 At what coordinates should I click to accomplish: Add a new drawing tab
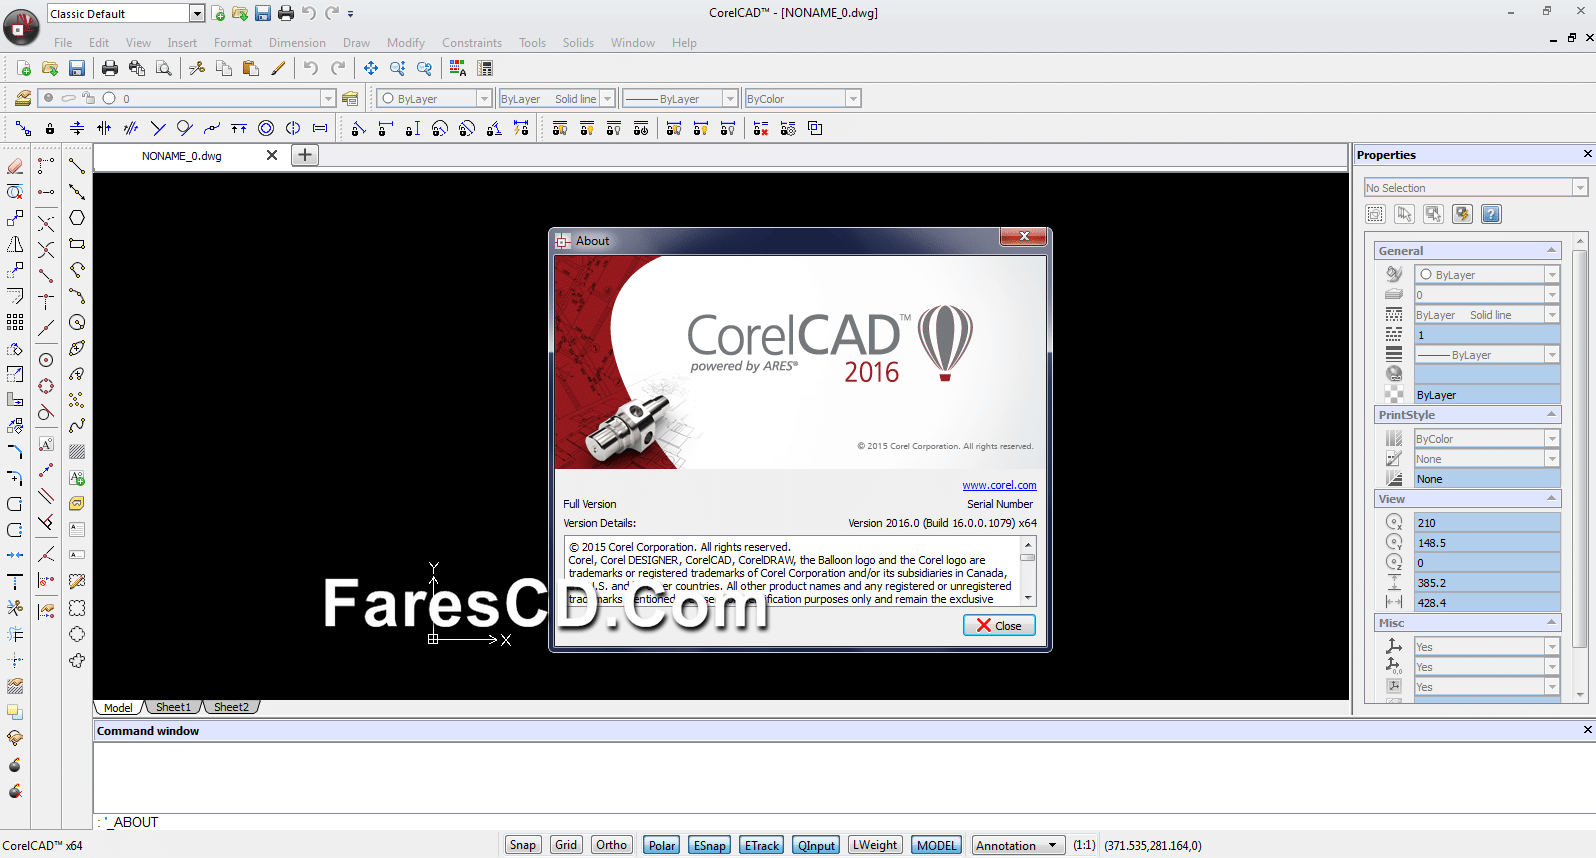305,155
